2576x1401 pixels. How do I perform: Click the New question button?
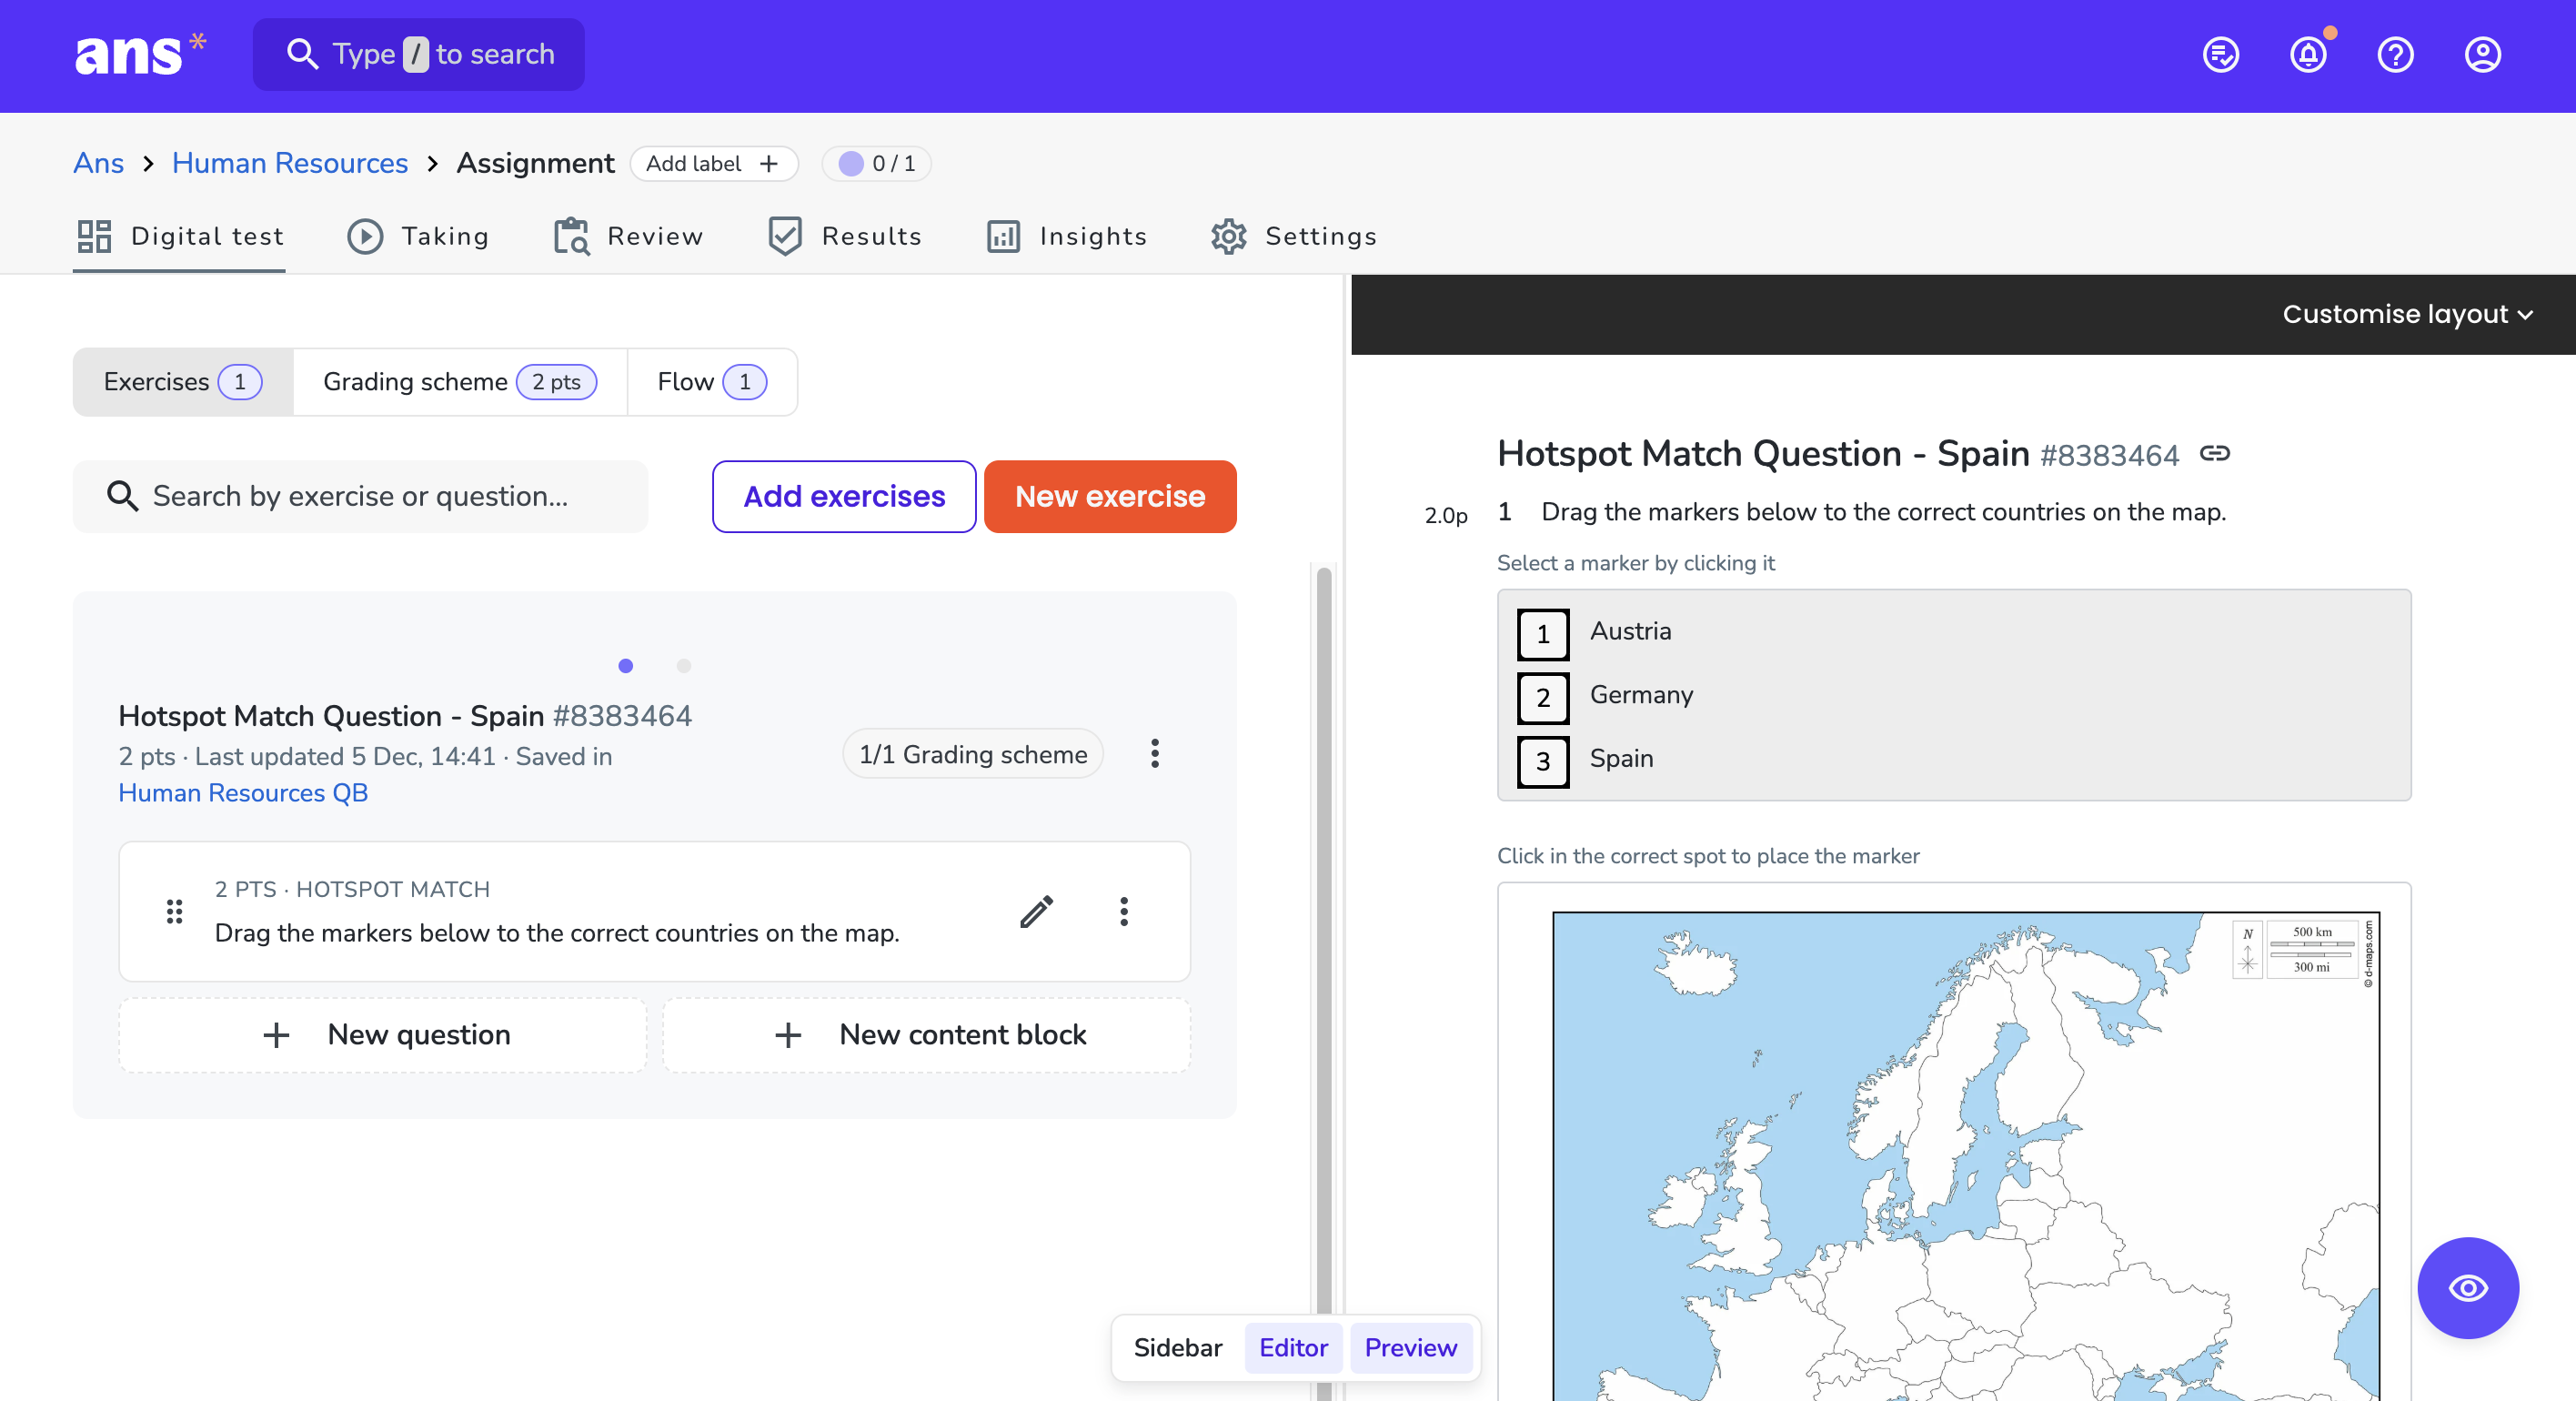pos(382,1035)
